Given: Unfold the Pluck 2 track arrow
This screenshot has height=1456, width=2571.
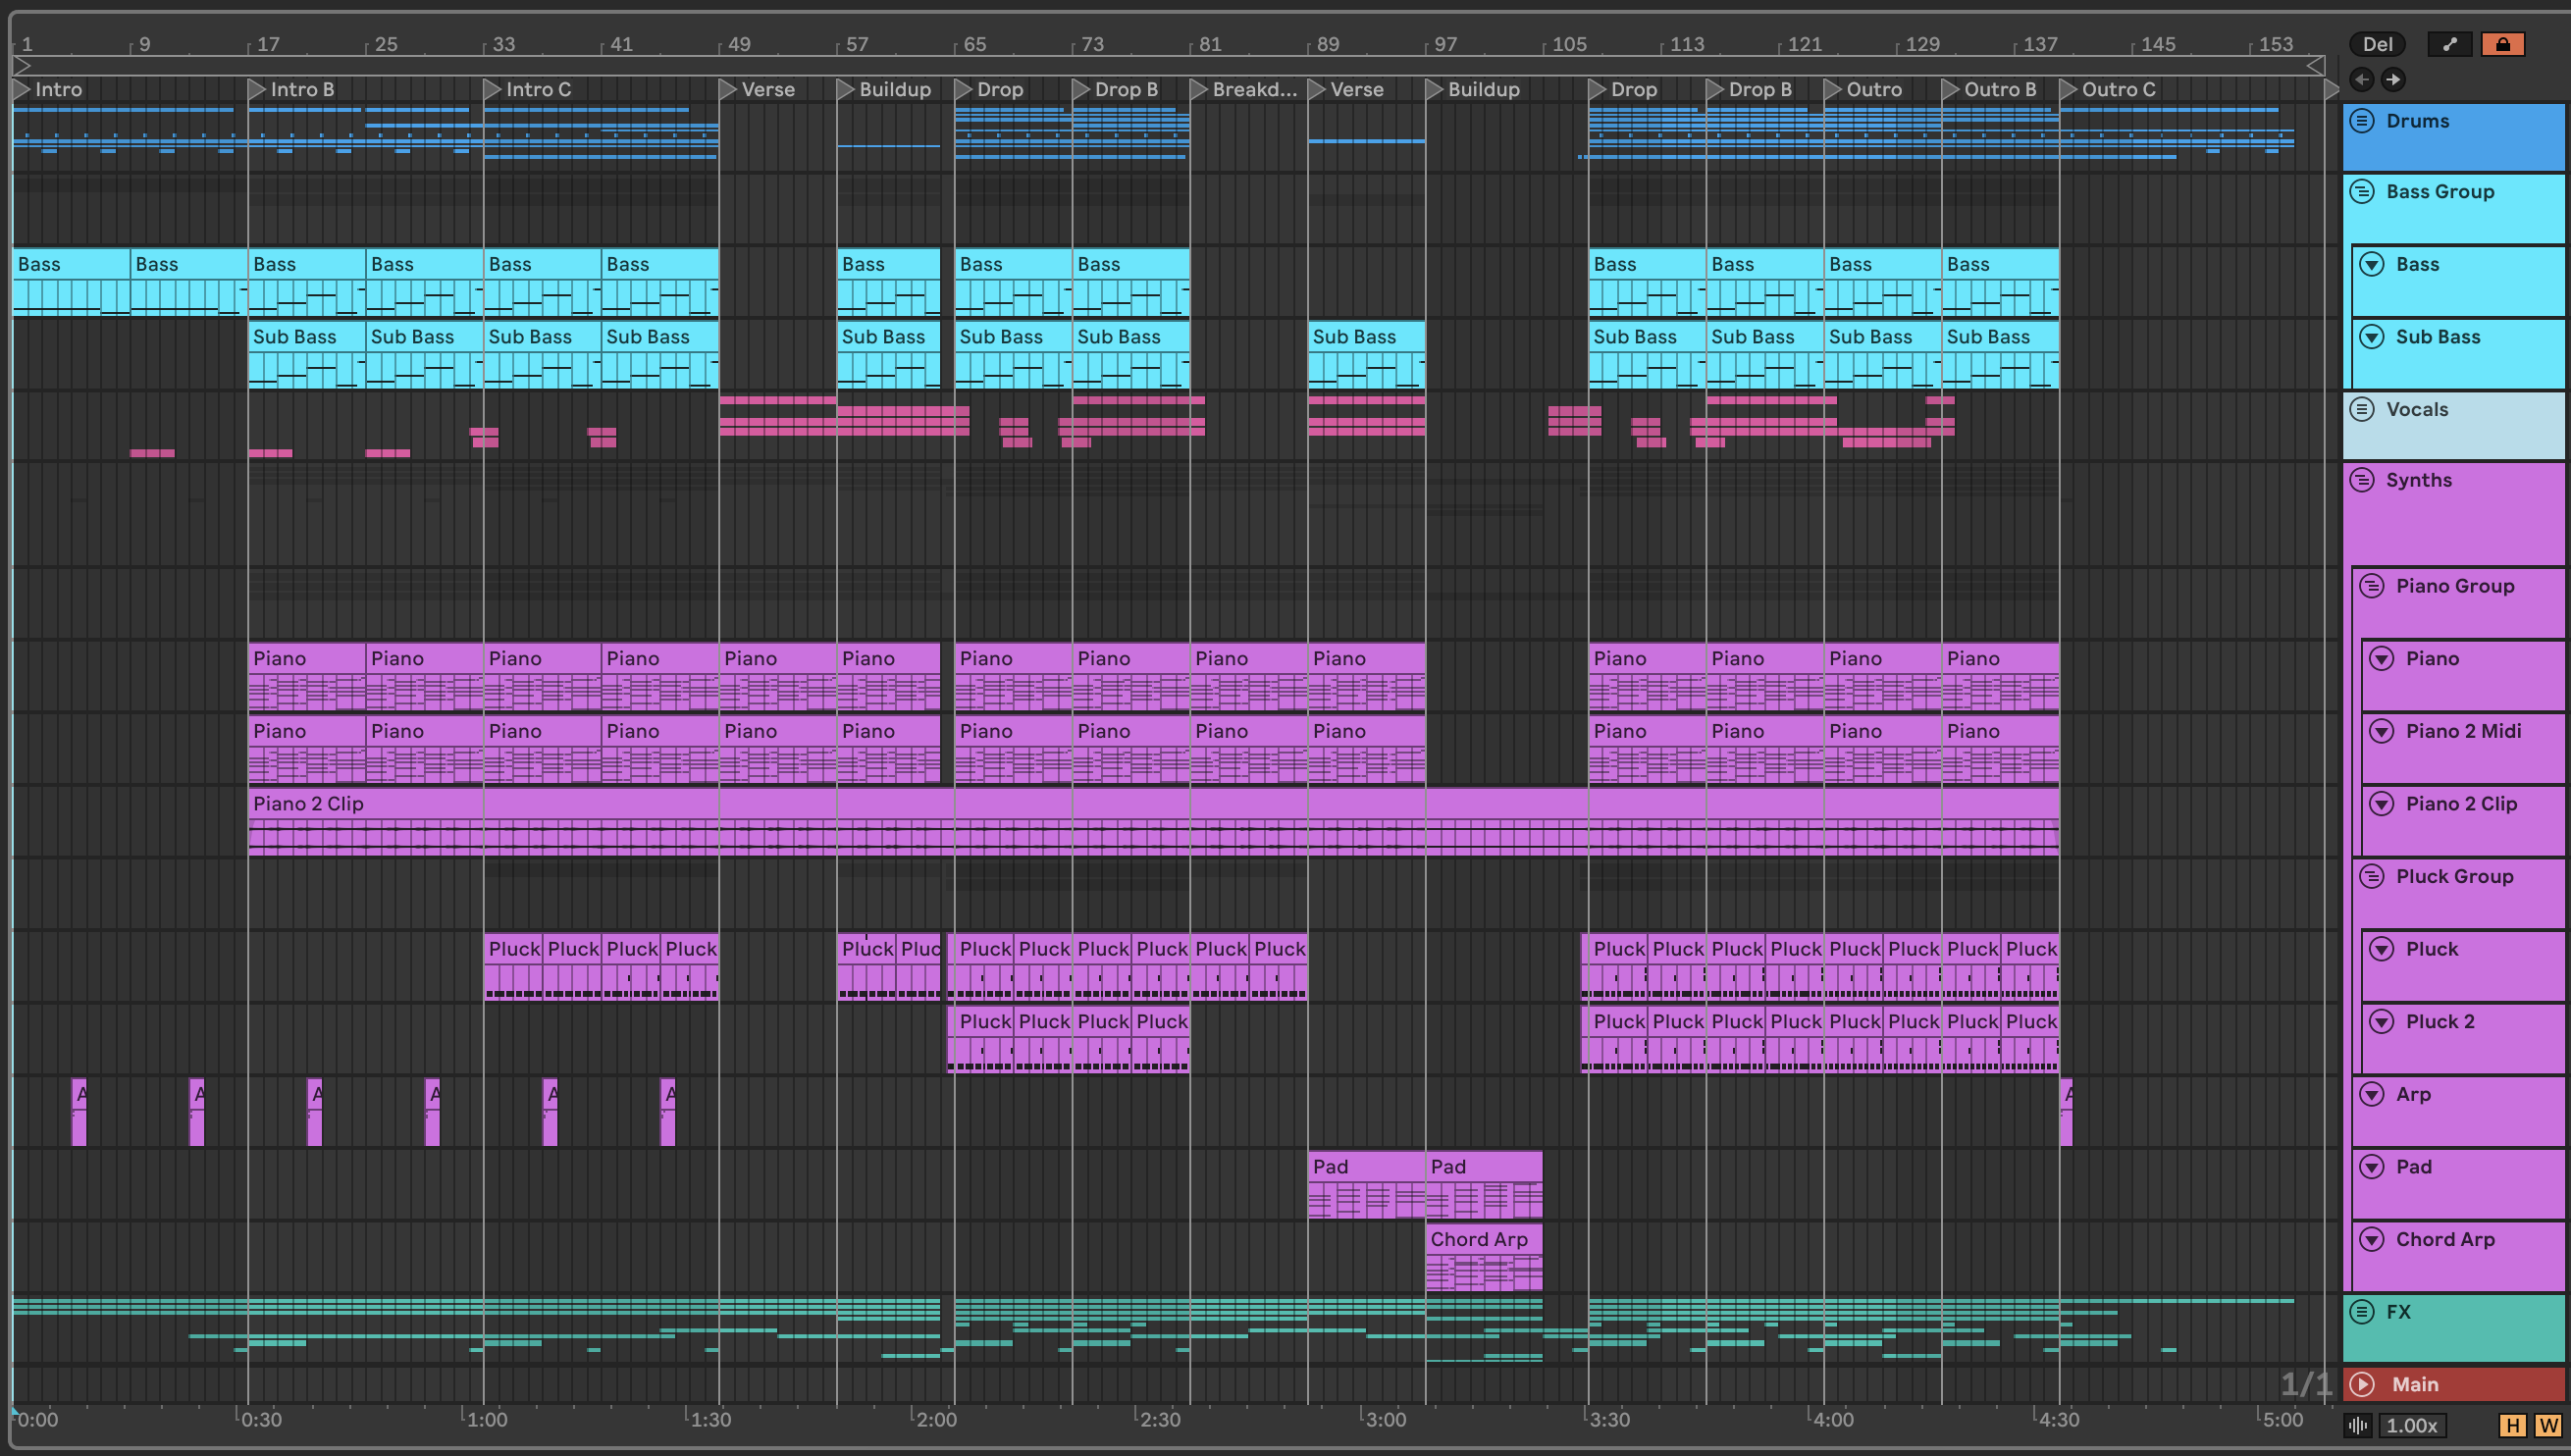Looking at the screenshot, I should [x=2382, y=1022].
